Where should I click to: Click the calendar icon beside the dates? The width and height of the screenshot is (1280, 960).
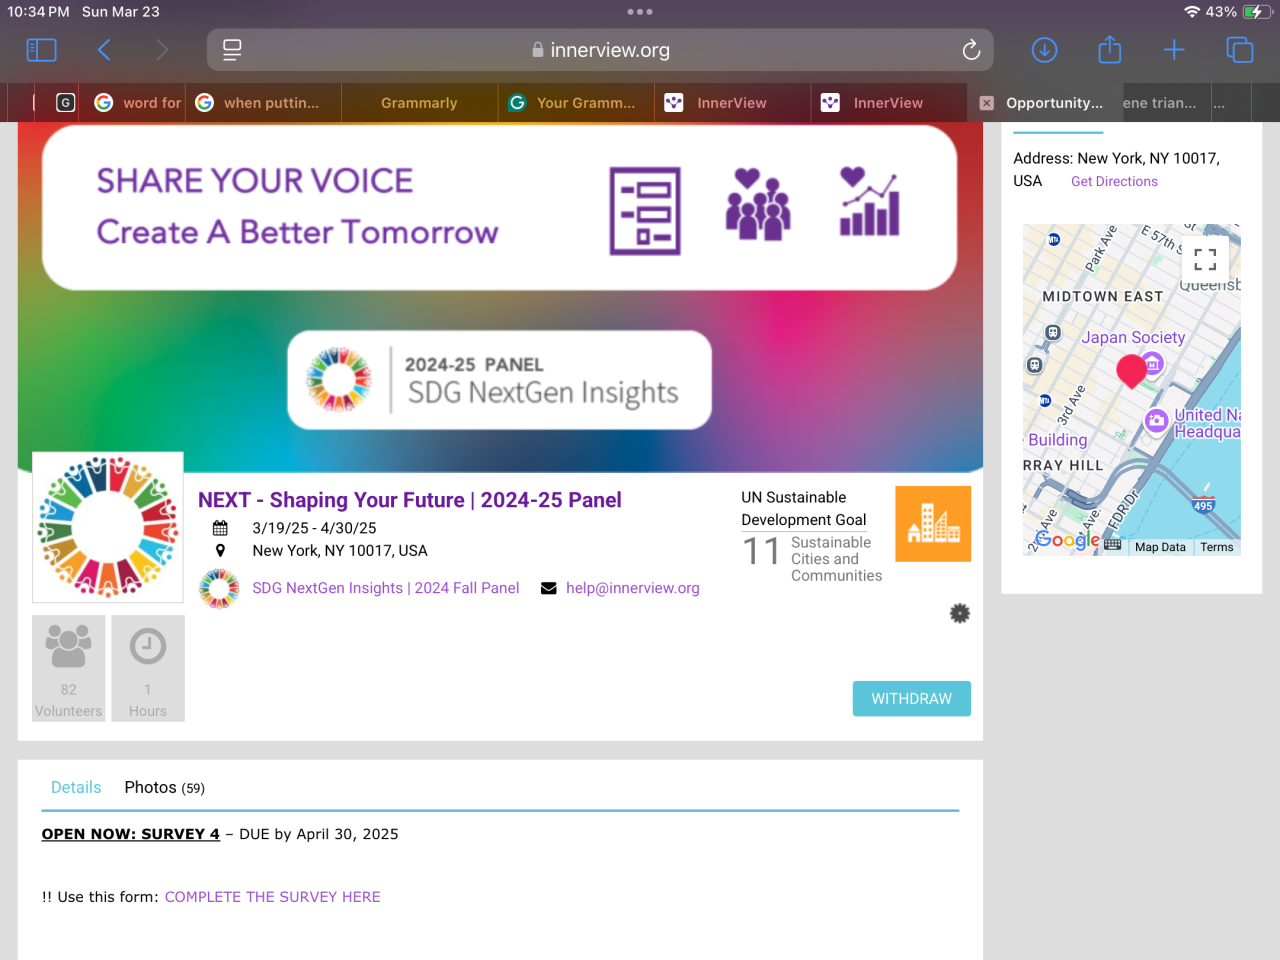pyautogui.click(x=220, y=528)
